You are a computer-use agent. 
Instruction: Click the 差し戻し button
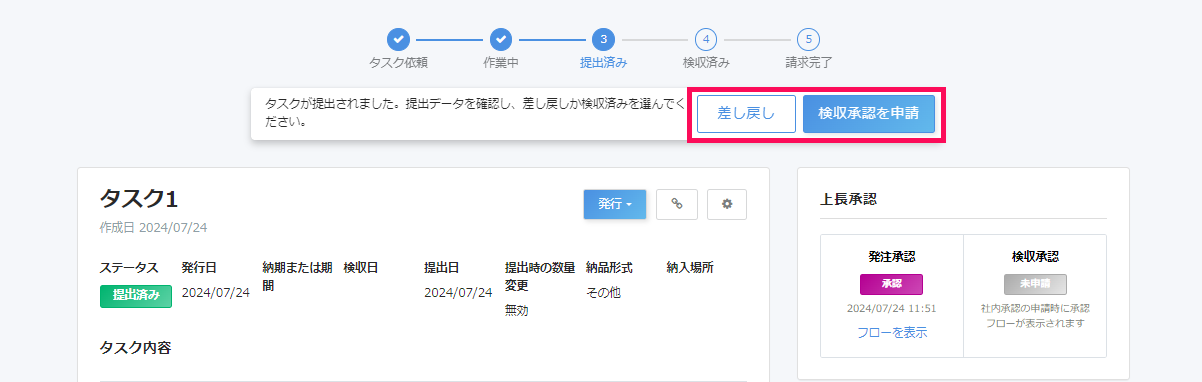(x=746, y=114)
